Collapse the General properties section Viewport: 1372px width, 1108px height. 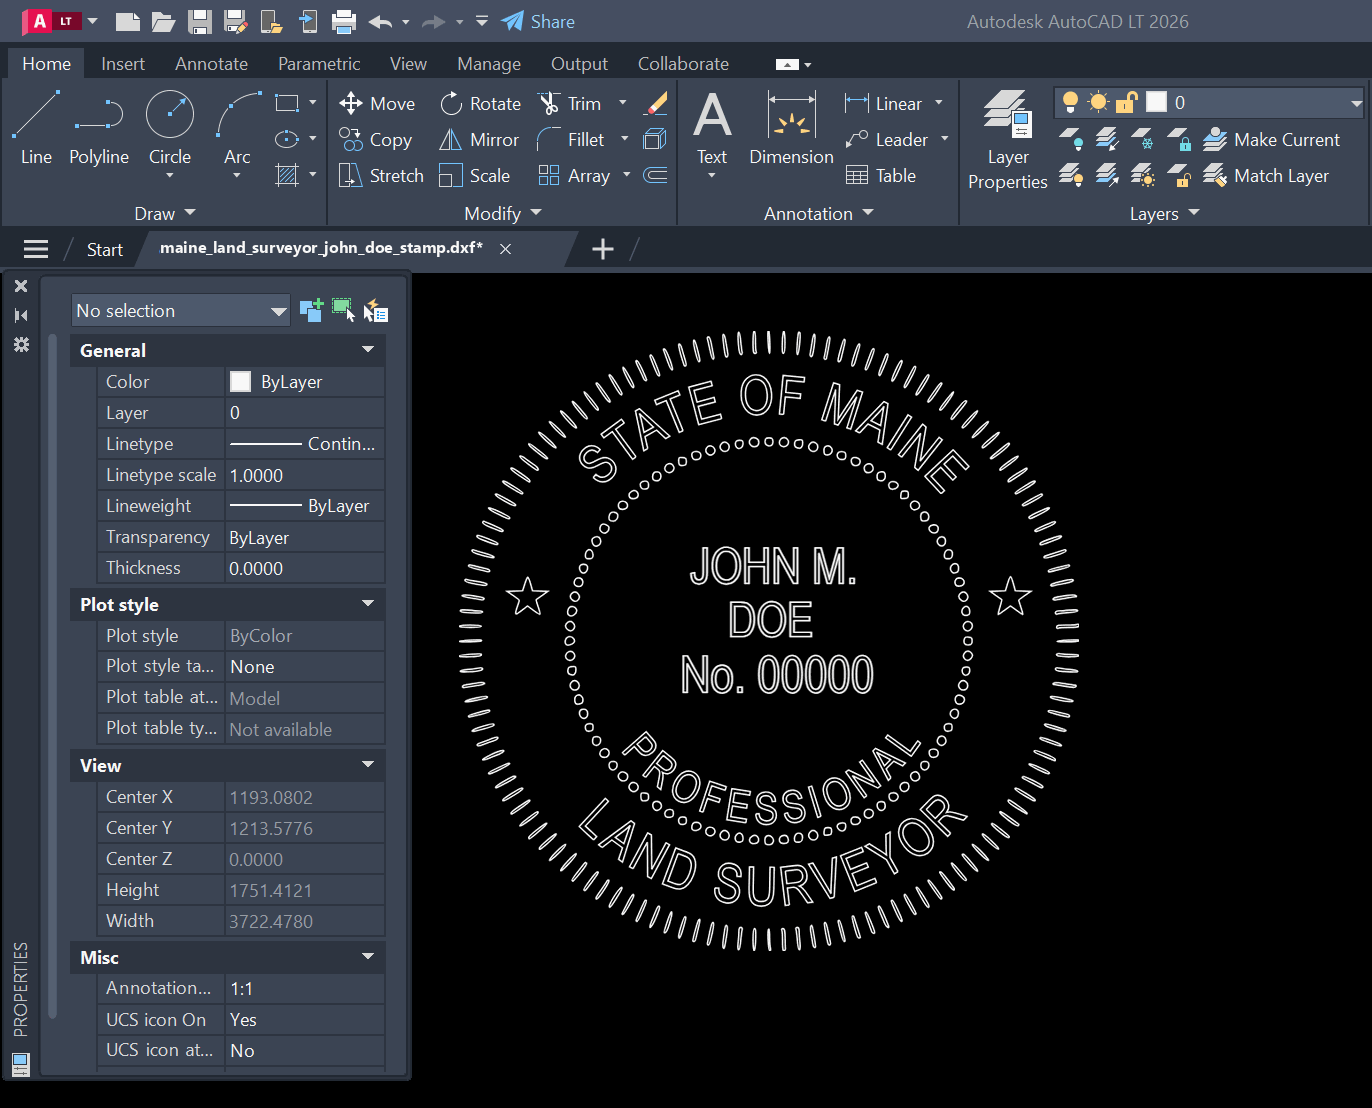pyautogui.click(x=368, y=350)
